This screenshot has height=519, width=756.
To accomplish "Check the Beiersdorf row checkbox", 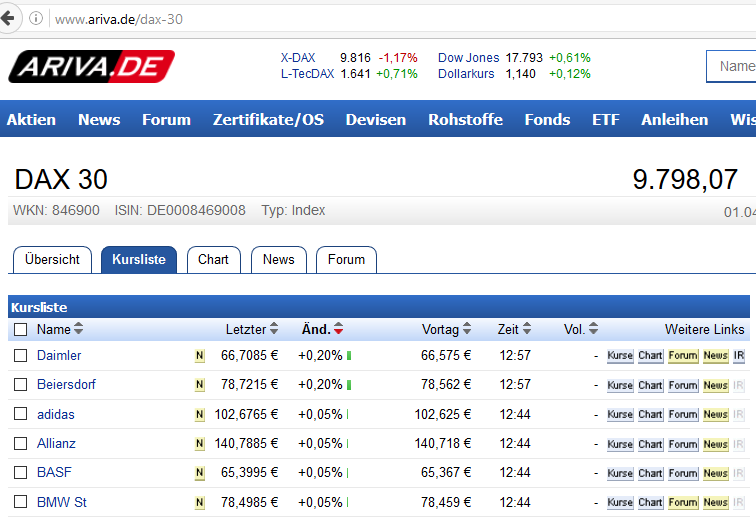I will click(x=20, y=384).
